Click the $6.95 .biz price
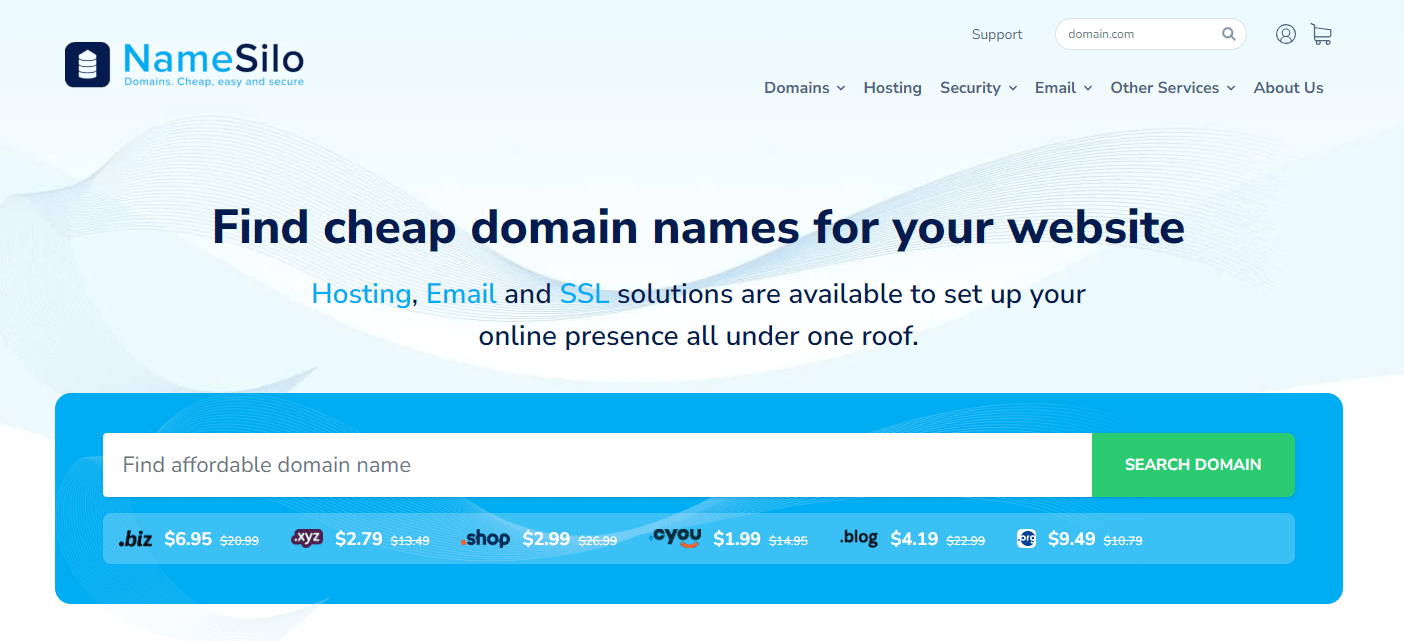 pos(188,539)
